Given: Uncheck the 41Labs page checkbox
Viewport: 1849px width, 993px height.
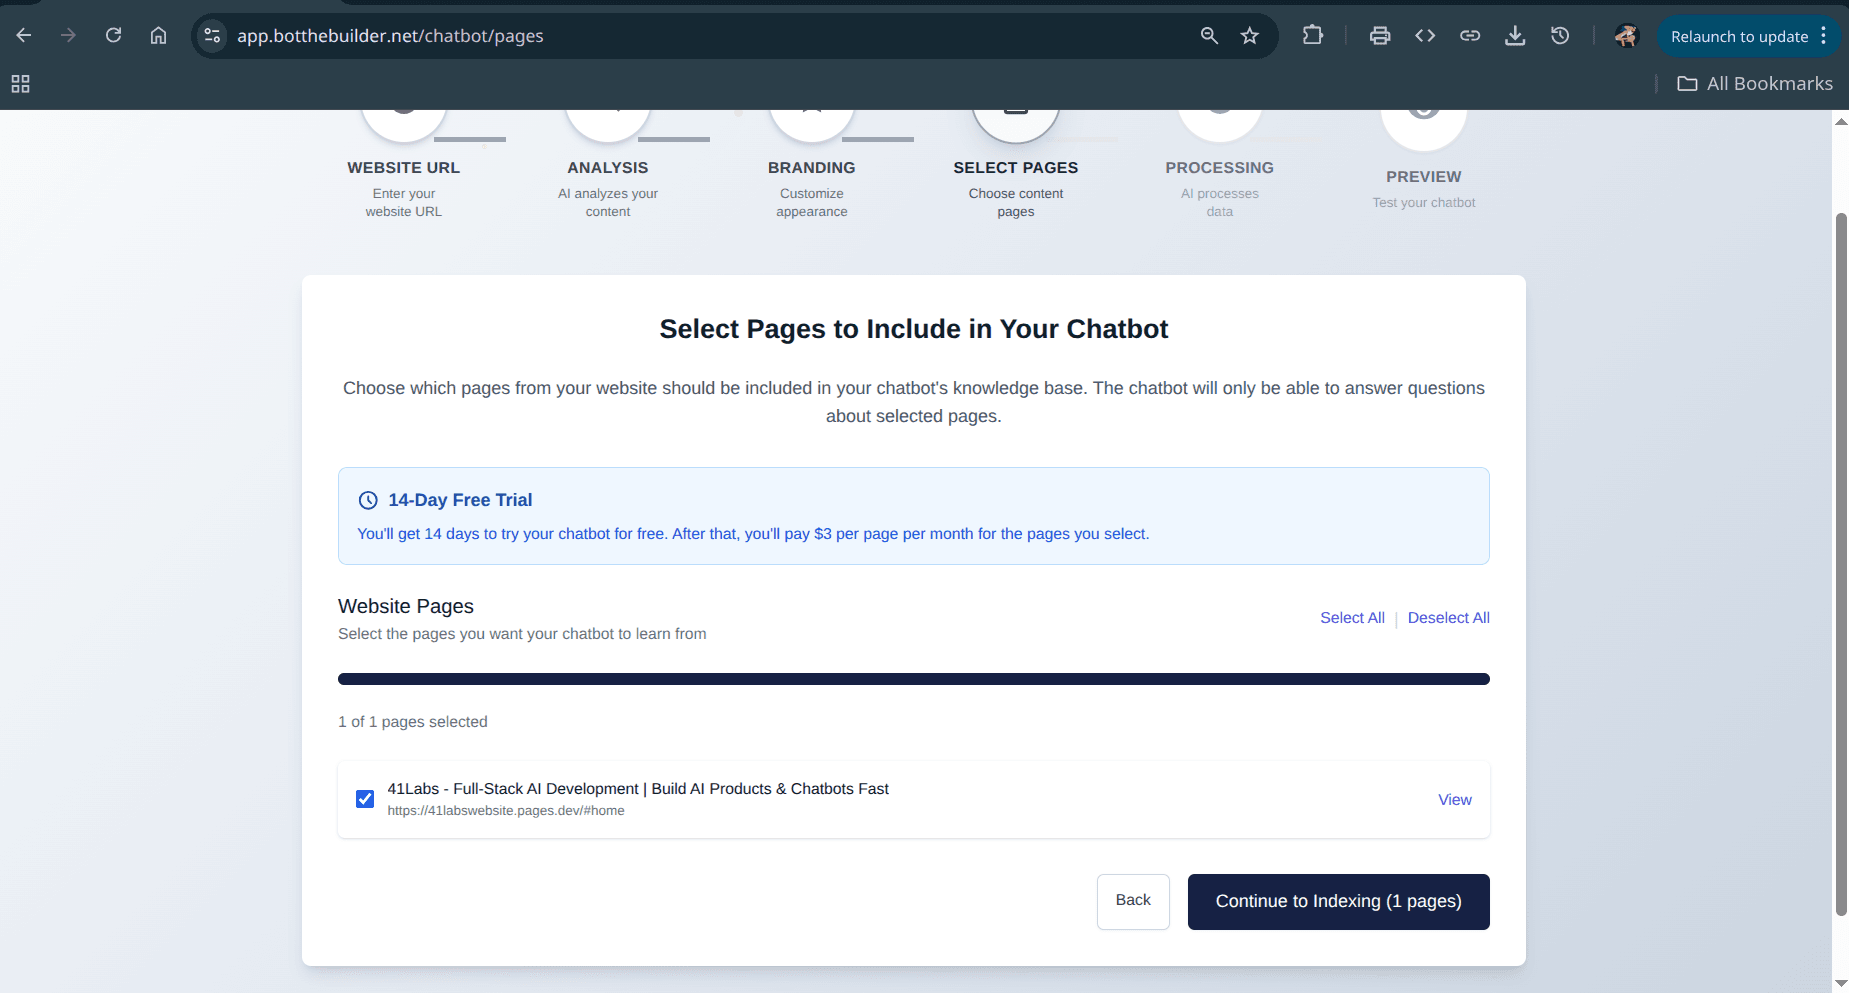Looking at the screenshot, I should (365, 799).
